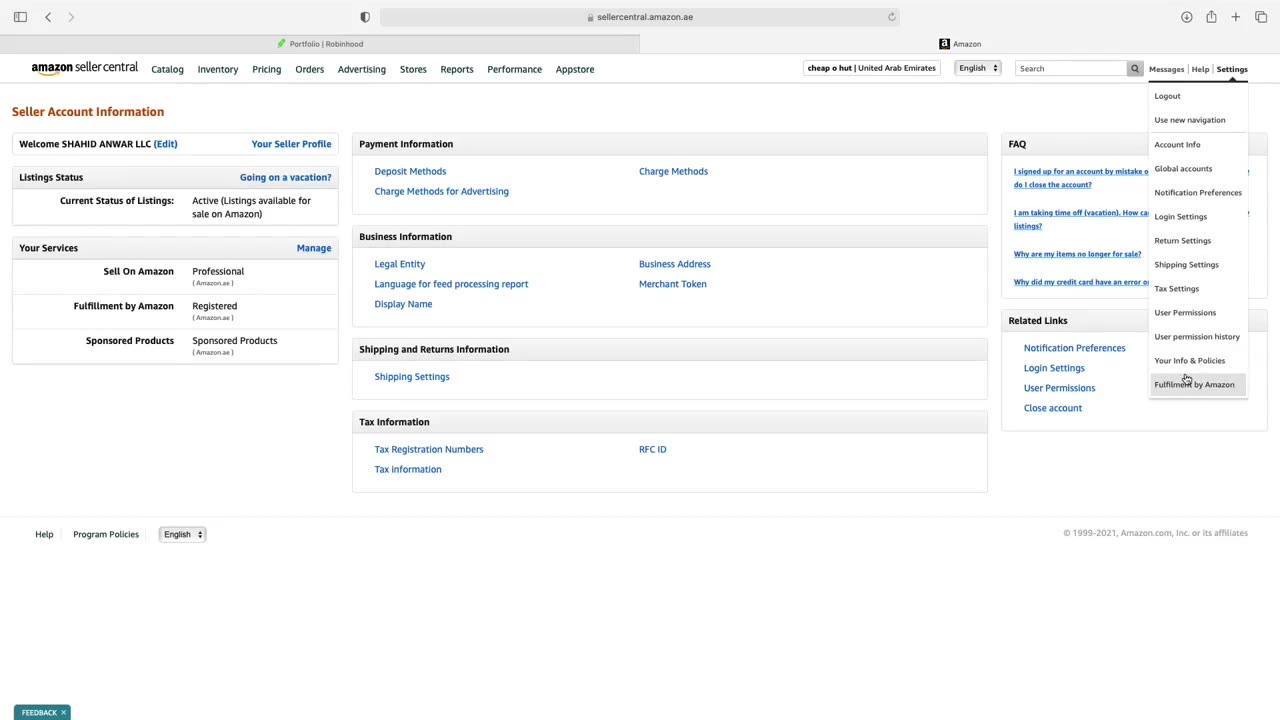Image resolution: width=1280 pixels, height=720 pixels.
Task: Open Help in the header
Action: 1200,69
